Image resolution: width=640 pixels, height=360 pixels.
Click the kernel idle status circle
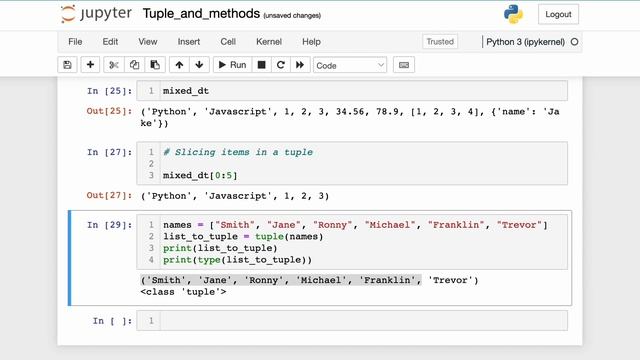pyautogui.click(x=574, y=42)
